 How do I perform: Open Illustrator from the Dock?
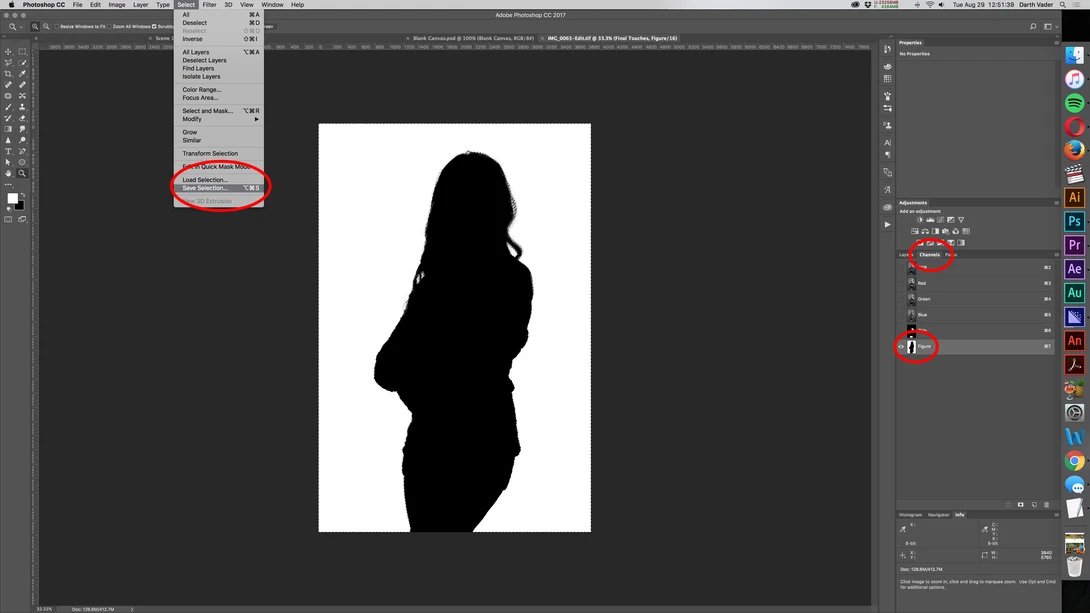pyautogui.click(x=1074, y=197)
